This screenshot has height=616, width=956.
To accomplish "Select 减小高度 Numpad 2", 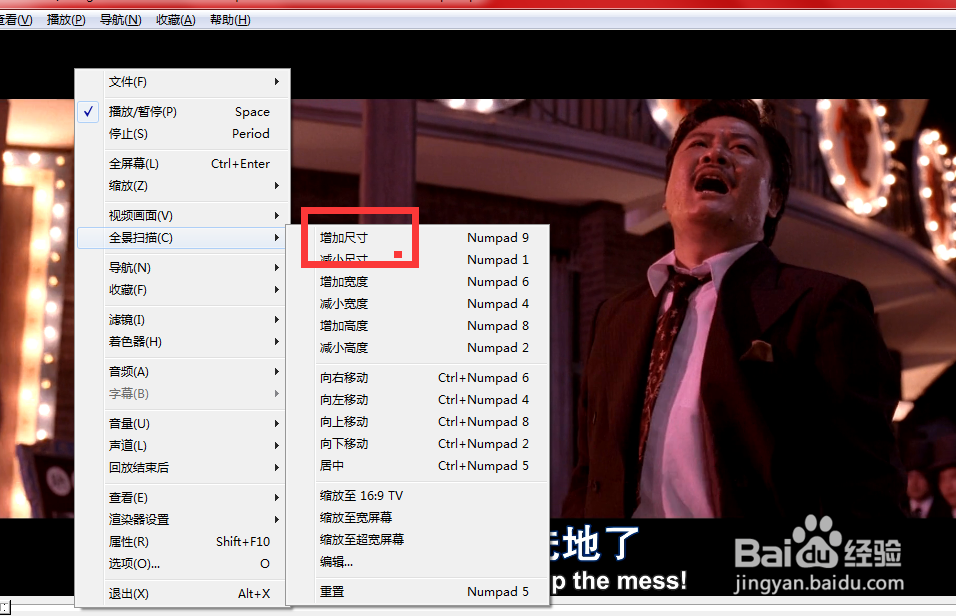I will pyautogui.click(x=418, y=348).
